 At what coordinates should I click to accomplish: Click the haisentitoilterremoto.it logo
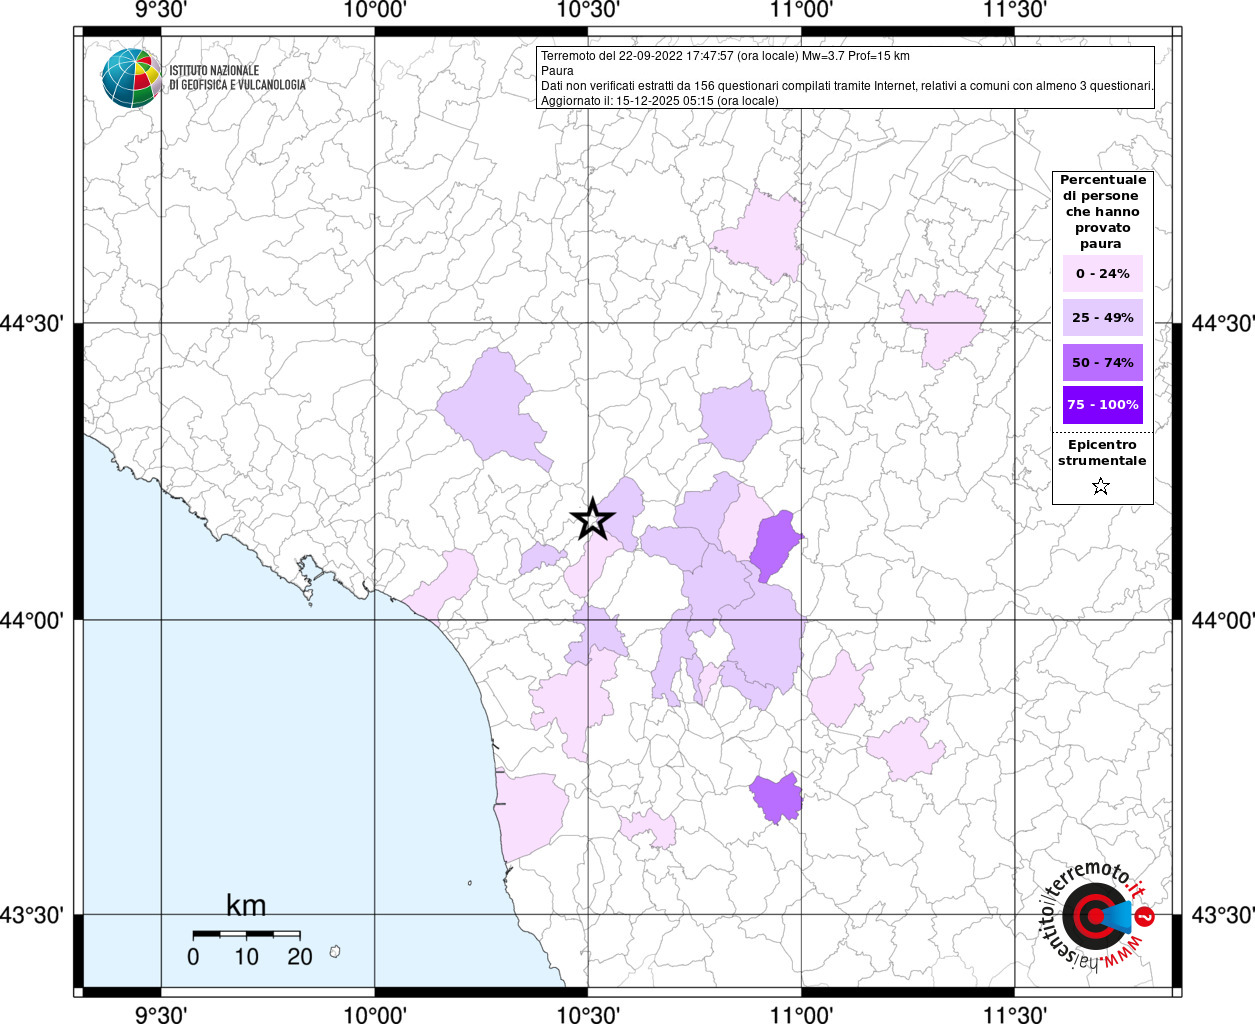coord(1096,915)
